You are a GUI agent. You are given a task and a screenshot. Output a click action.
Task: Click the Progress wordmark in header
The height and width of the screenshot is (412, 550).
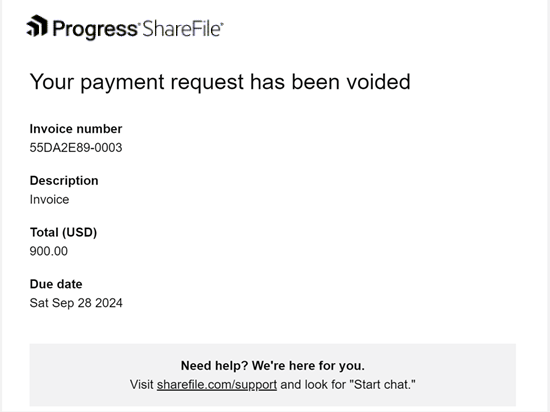tap(96, 29)
